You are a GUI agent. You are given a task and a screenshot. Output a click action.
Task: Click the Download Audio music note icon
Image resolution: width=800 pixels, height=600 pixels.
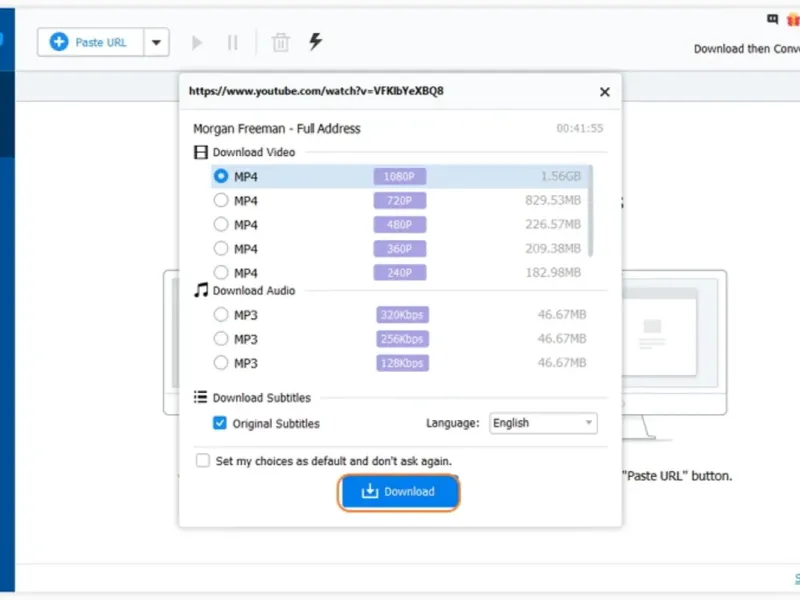[x=201, y=290]
